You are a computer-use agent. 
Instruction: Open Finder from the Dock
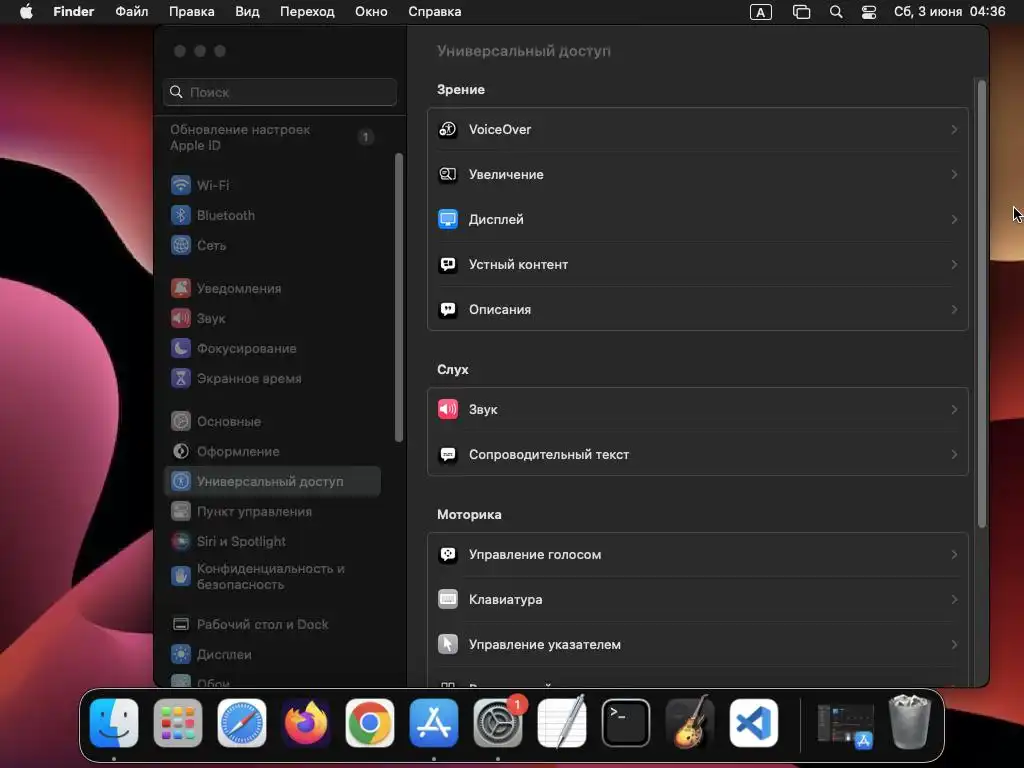click(114, 723)
